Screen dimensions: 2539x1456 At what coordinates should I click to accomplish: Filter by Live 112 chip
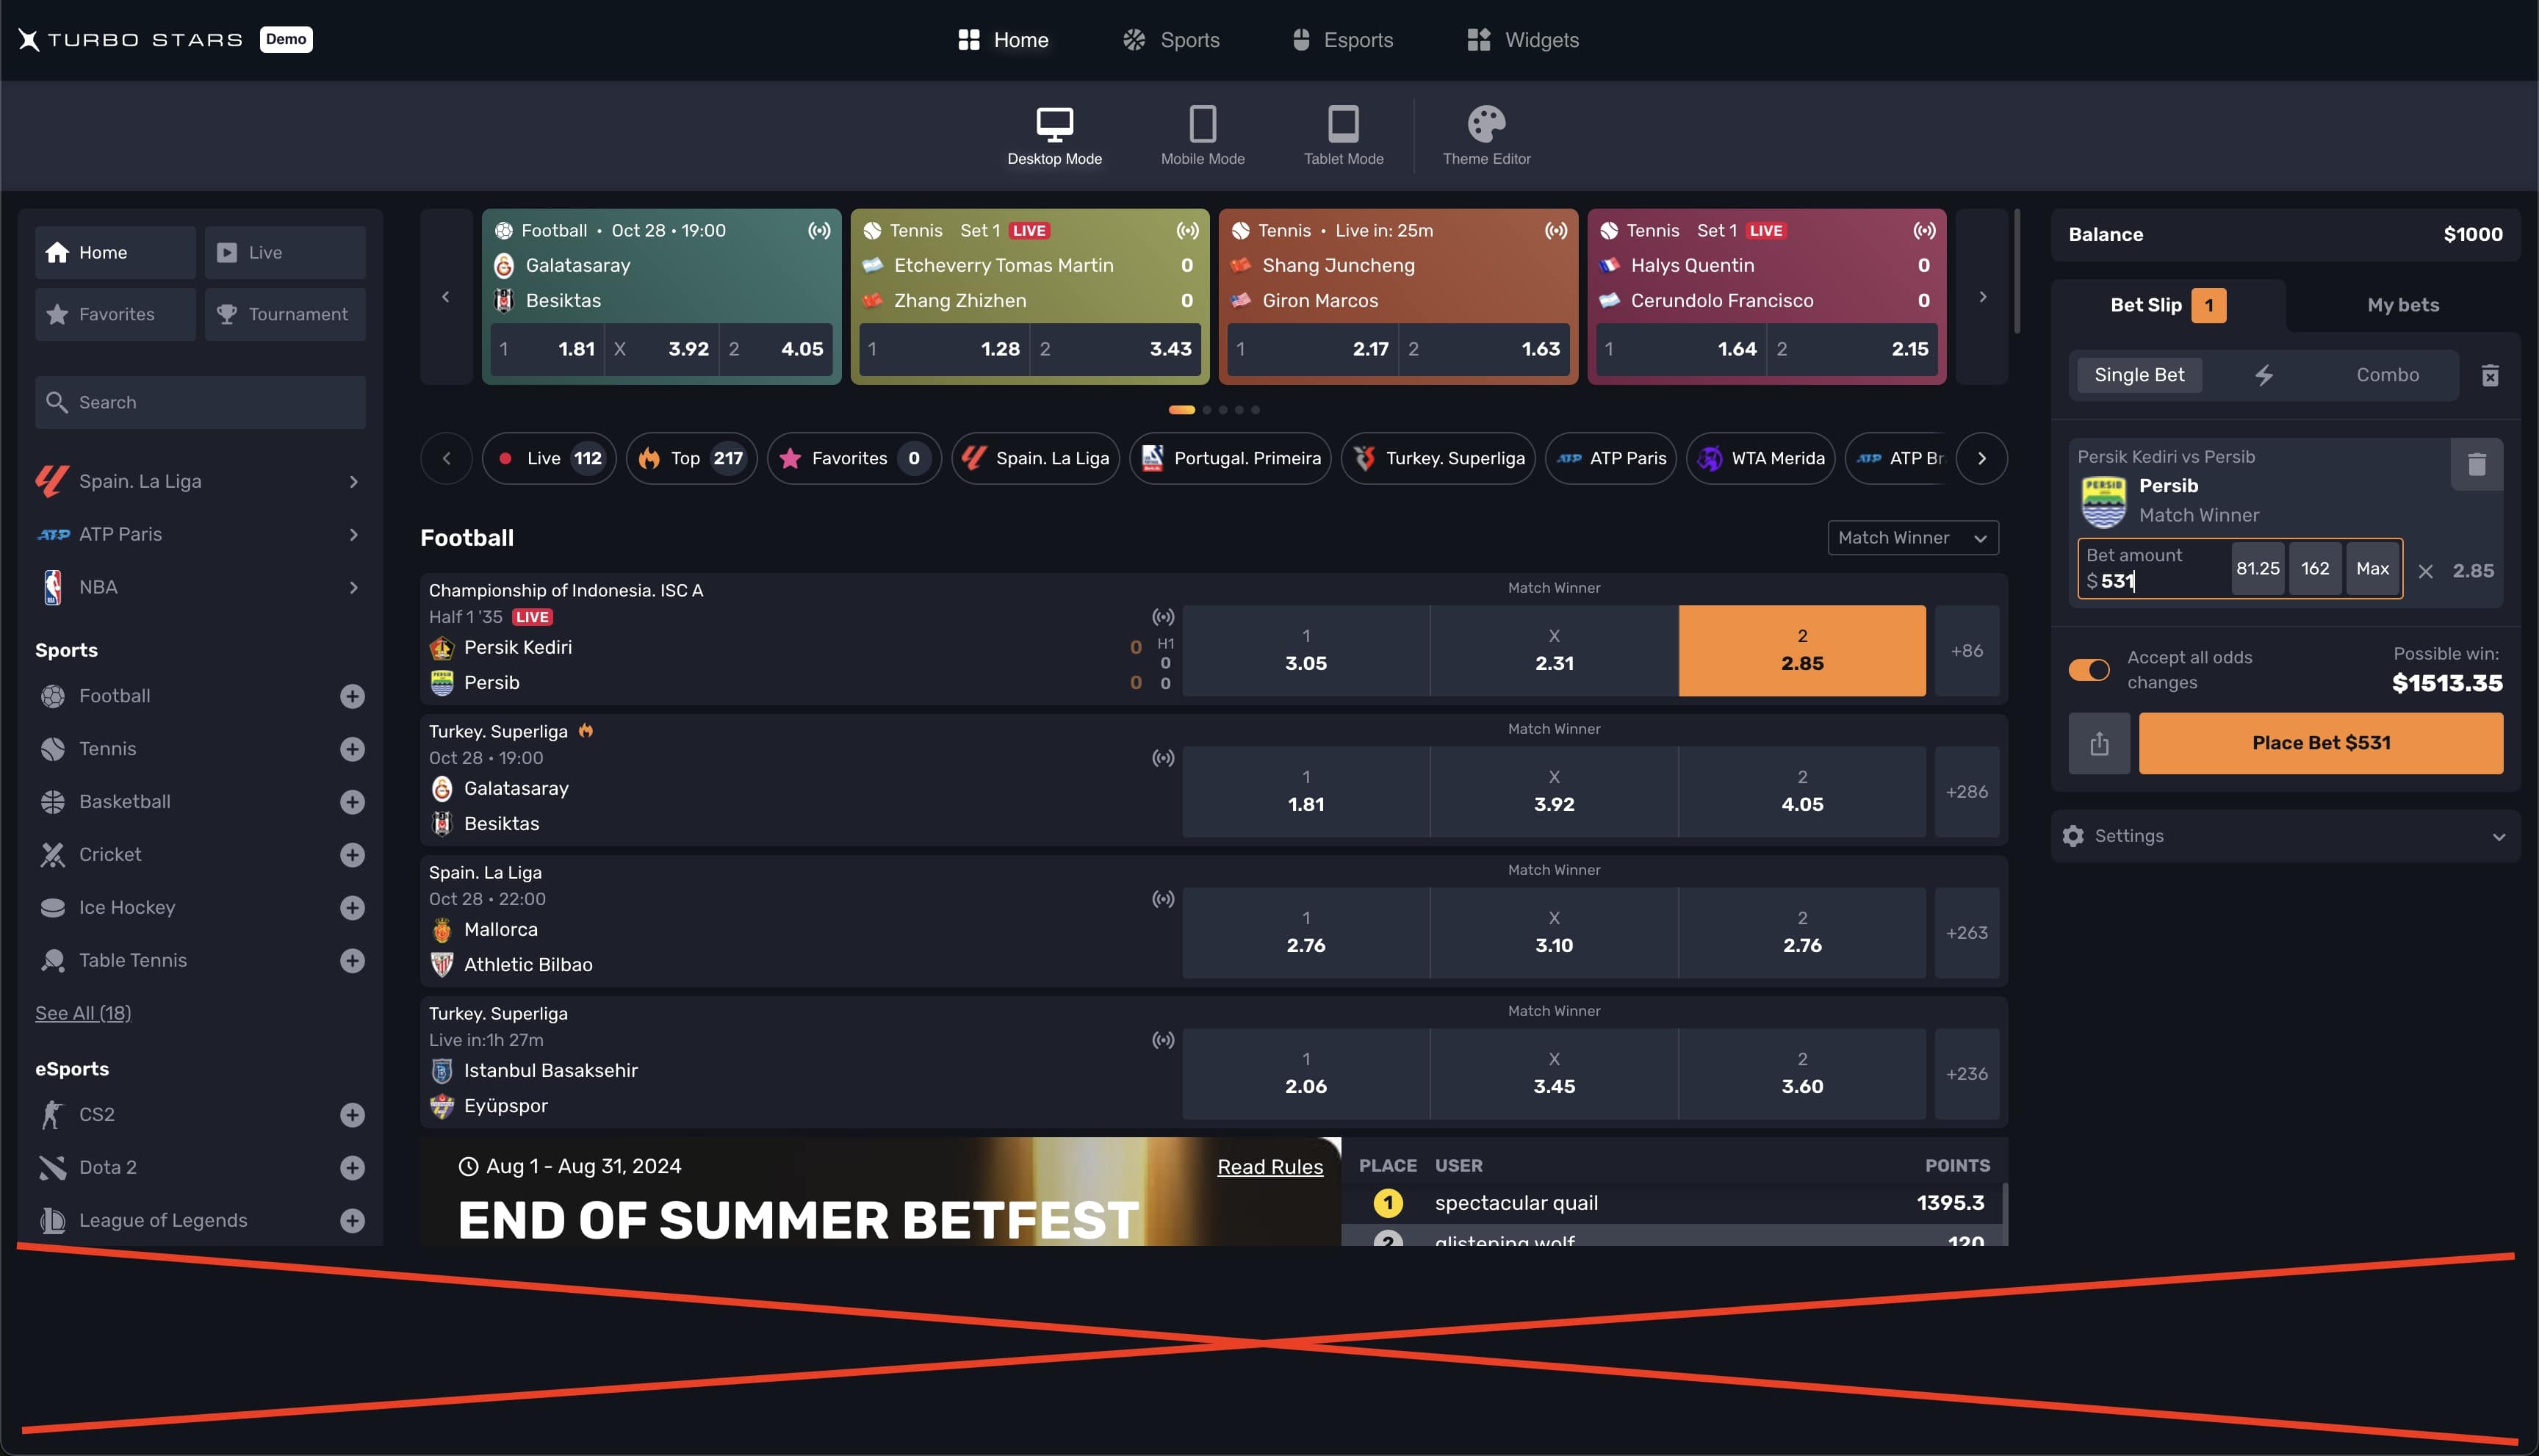point(548,458)
